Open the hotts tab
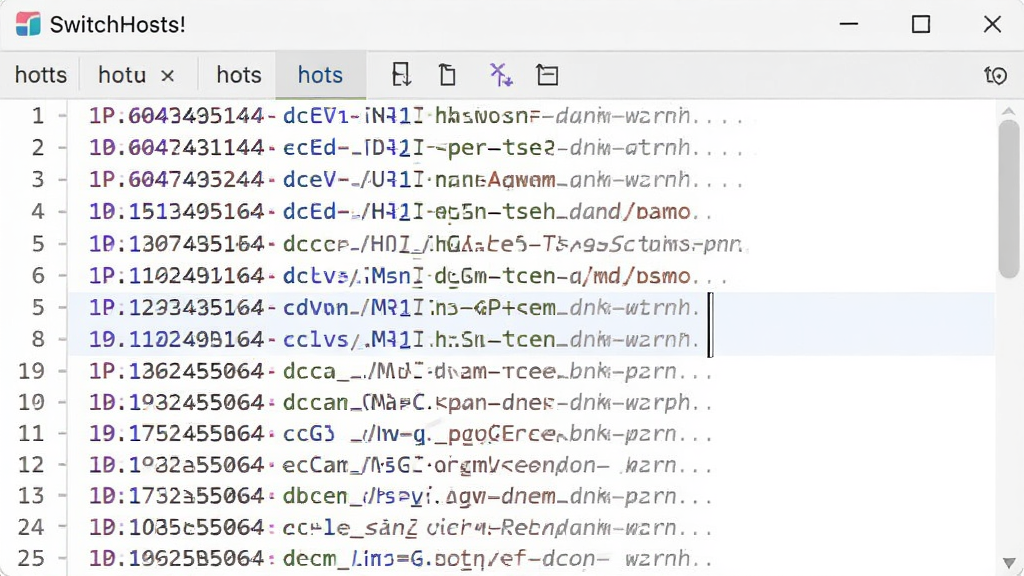This screenshot has height=576, width=1024. click(40, 75)
